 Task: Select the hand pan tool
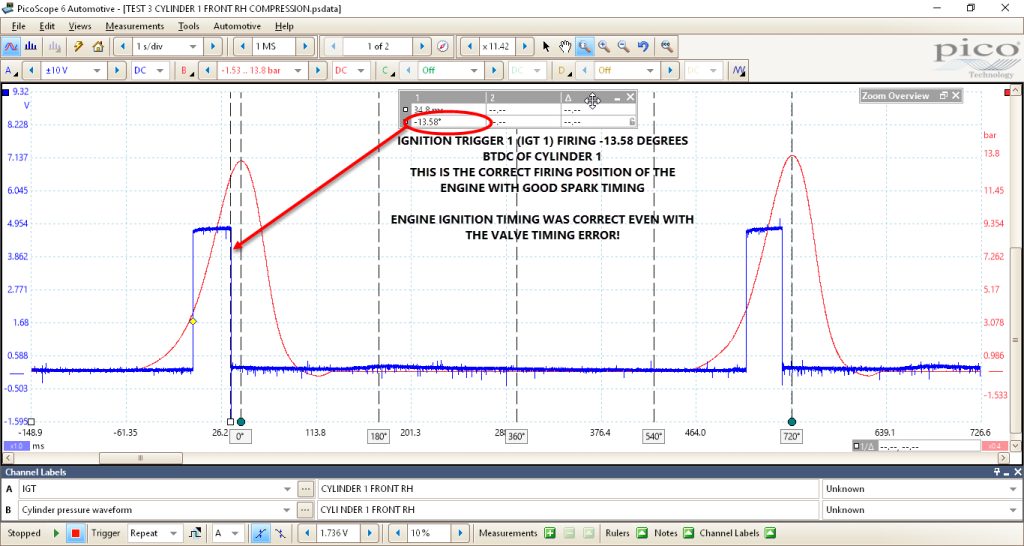(x=565, y=46)
